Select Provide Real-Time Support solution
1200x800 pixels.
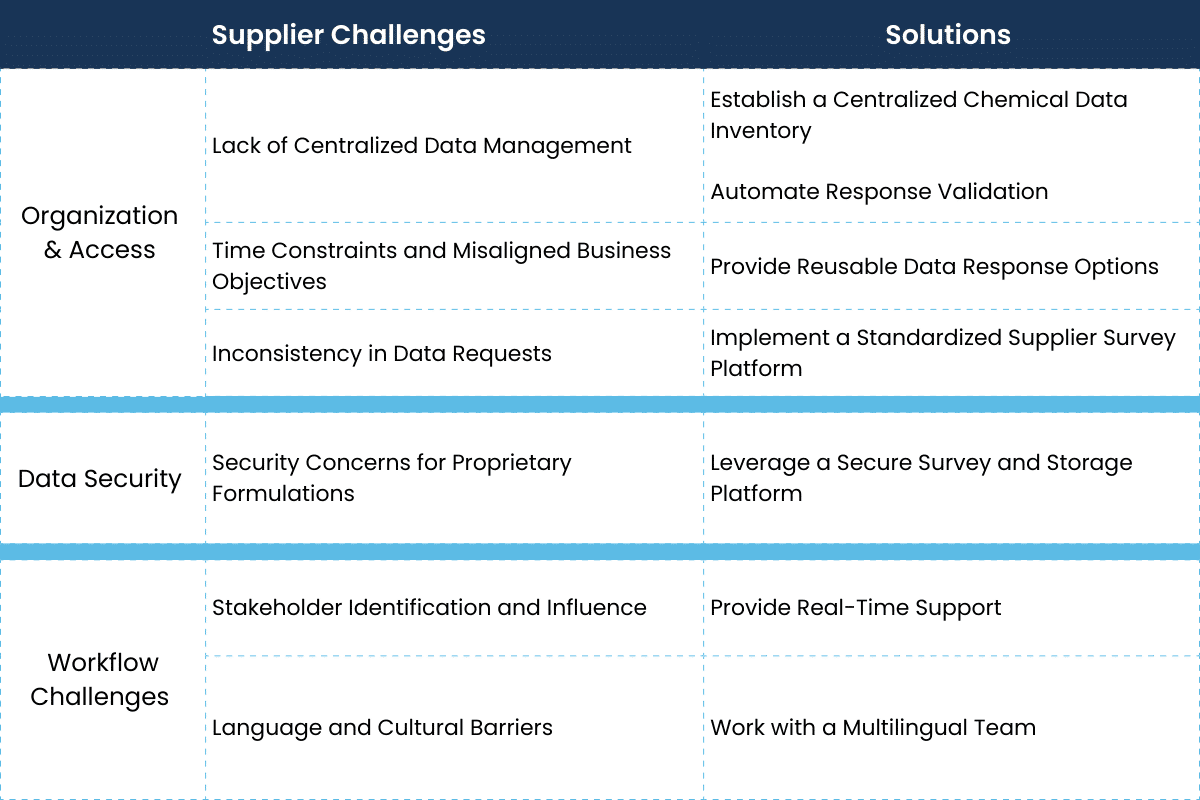pyautogui.click(x=855, y=608)
